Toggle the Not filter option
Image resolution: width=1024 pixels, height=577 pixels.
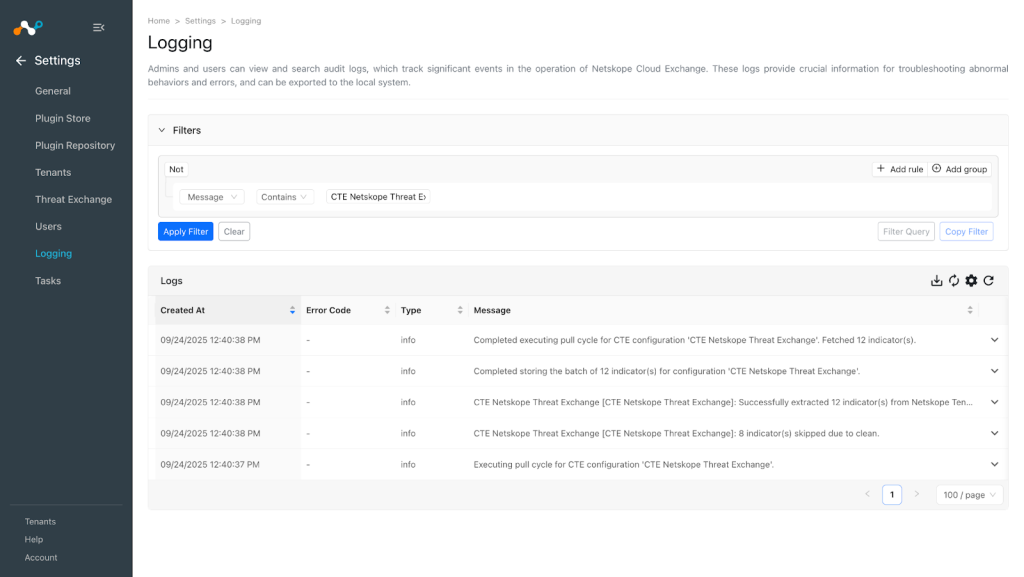click(176, 169)
